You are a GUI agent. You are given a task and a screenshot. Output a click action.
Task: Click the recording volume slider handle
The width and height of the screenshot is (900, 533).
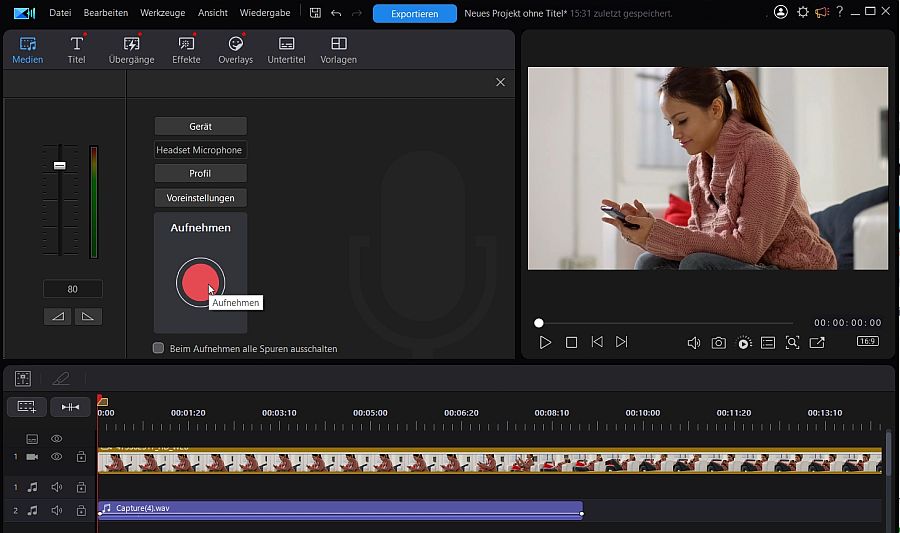pyautogui.click(x=59, y=165)
